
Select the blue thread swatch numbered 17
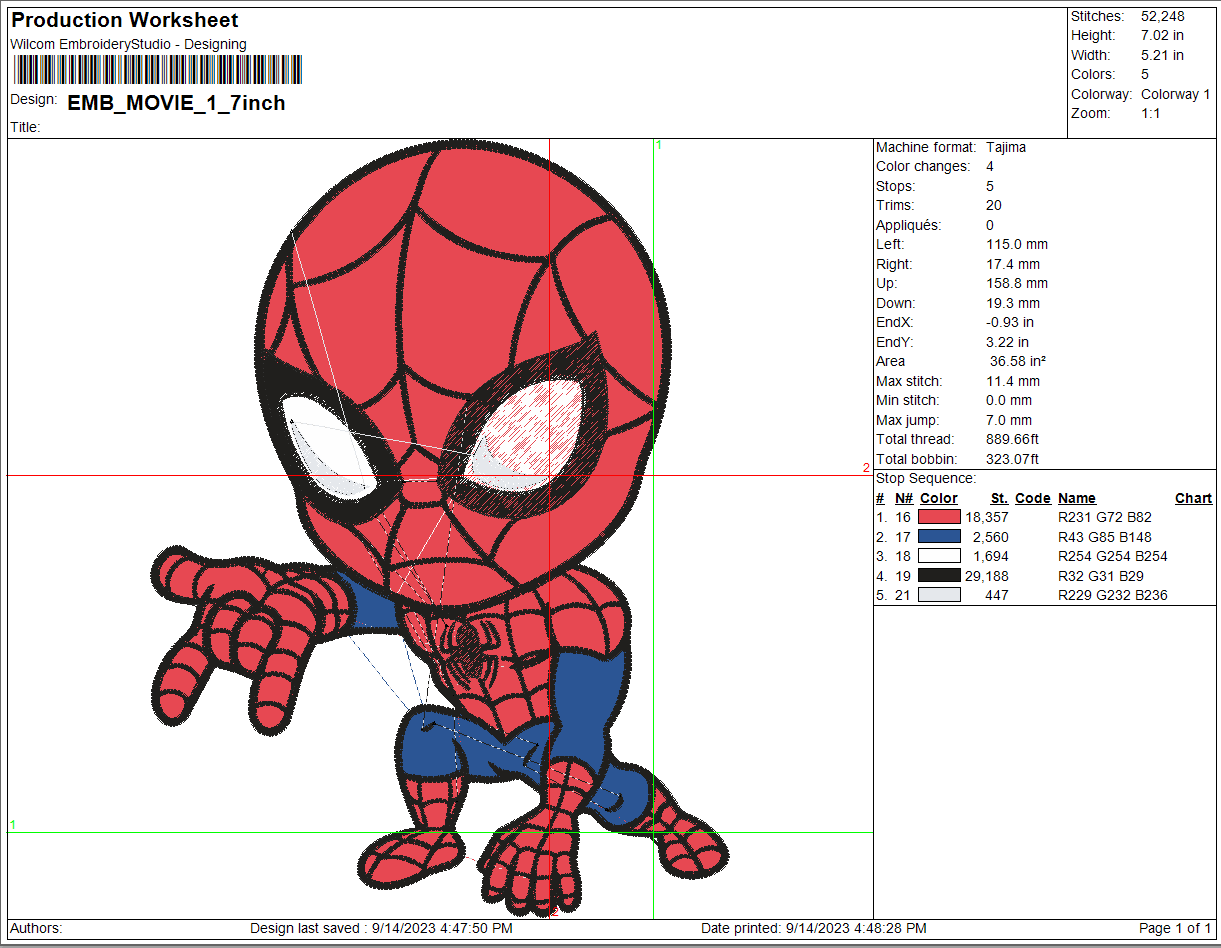coord(939,537)
